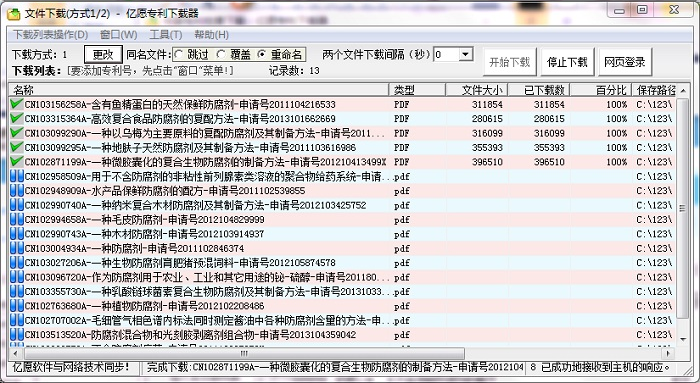This screenshot has height=383, width=700.
Task: Click green checkmark icon of CN103315364A row
Action: [x=17, y=118]
